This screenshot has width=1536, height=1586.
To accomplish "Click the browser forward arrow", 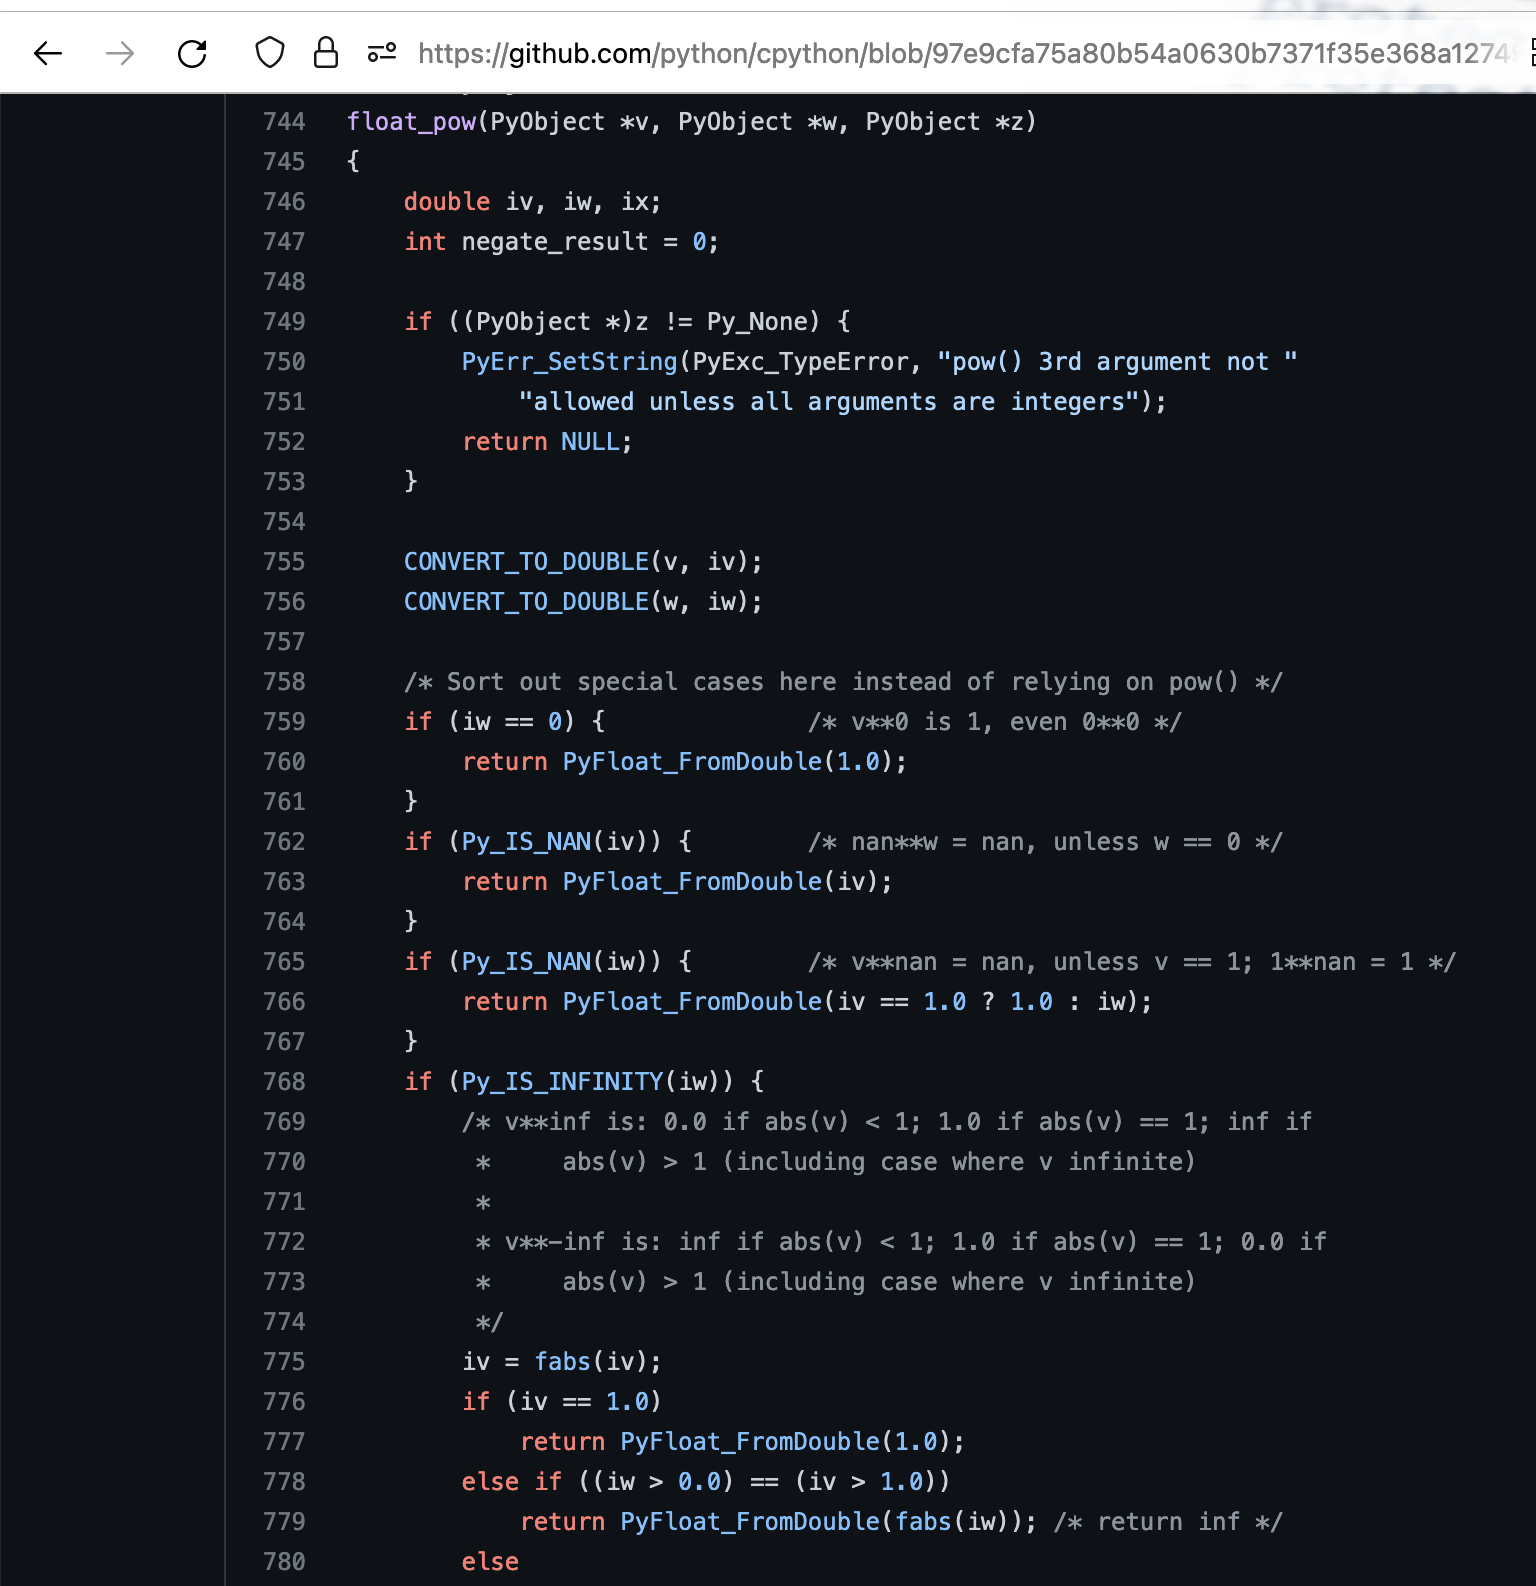I will click(120, 53).
